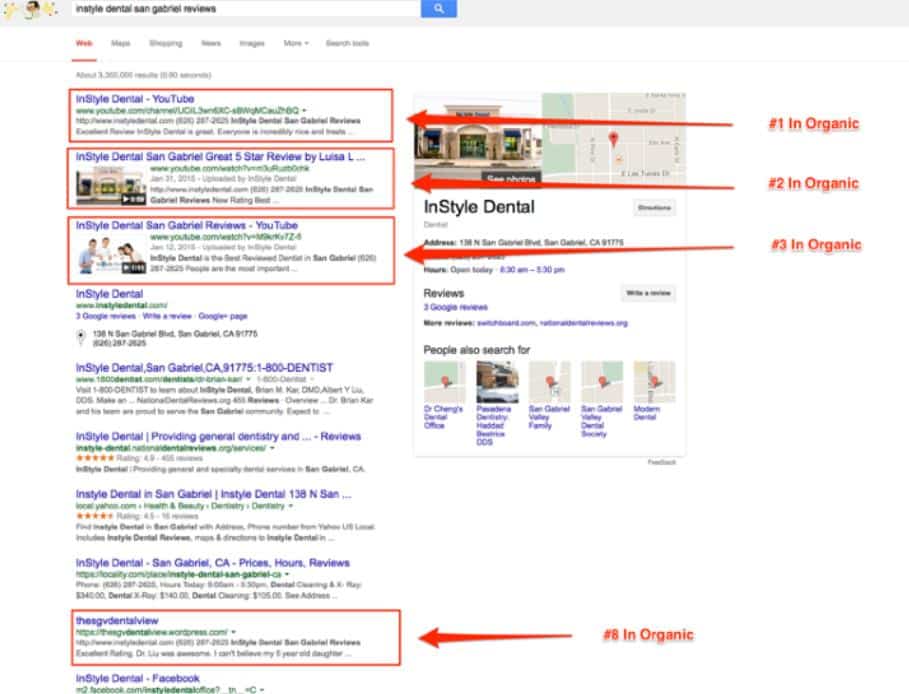Open '3 Google reviews' under the panel's Reviews heading
The height and width of the screenshot is (694, 909).
456,307
